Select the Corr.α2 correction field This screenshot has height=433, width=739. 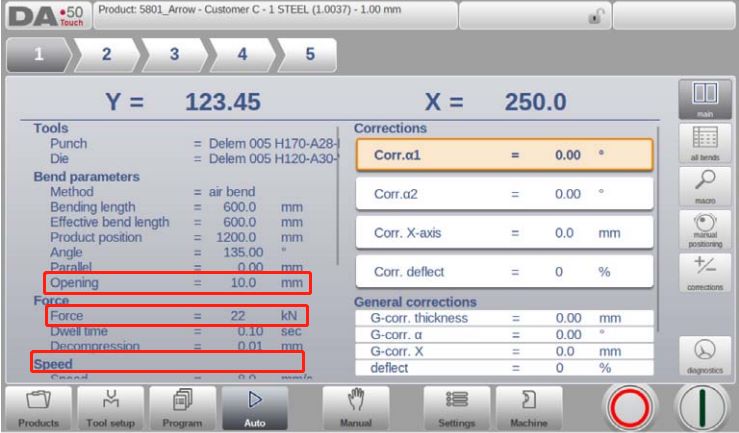click(x=504, y=194)
